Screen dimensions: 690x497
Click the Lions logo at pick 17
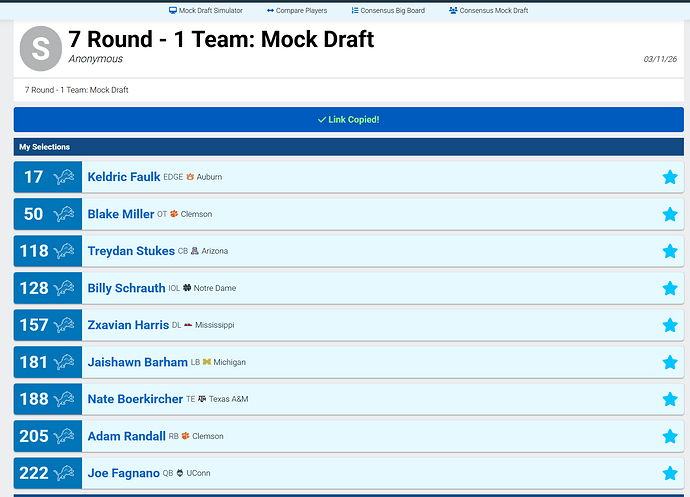pyautogui.click(x=64, y=177)
